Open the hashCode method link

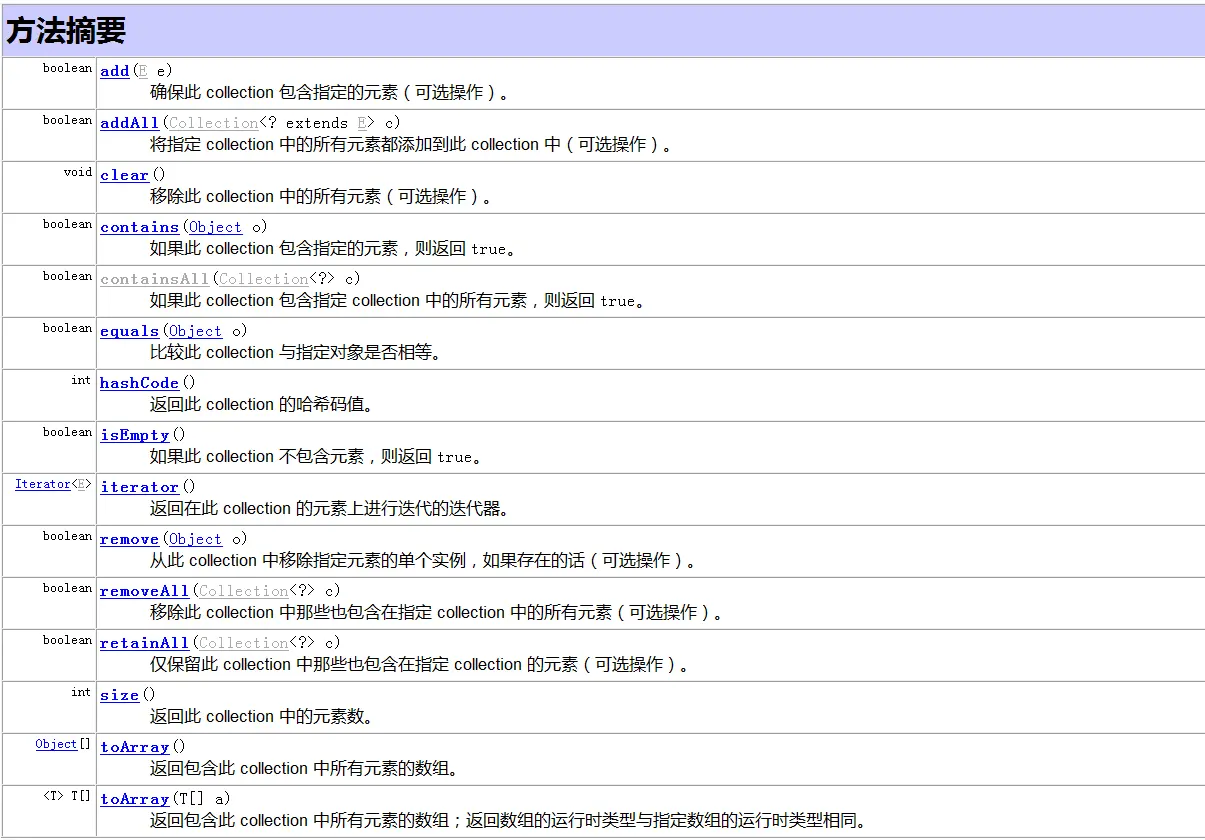pyautogui.click(x=140, y=383)
